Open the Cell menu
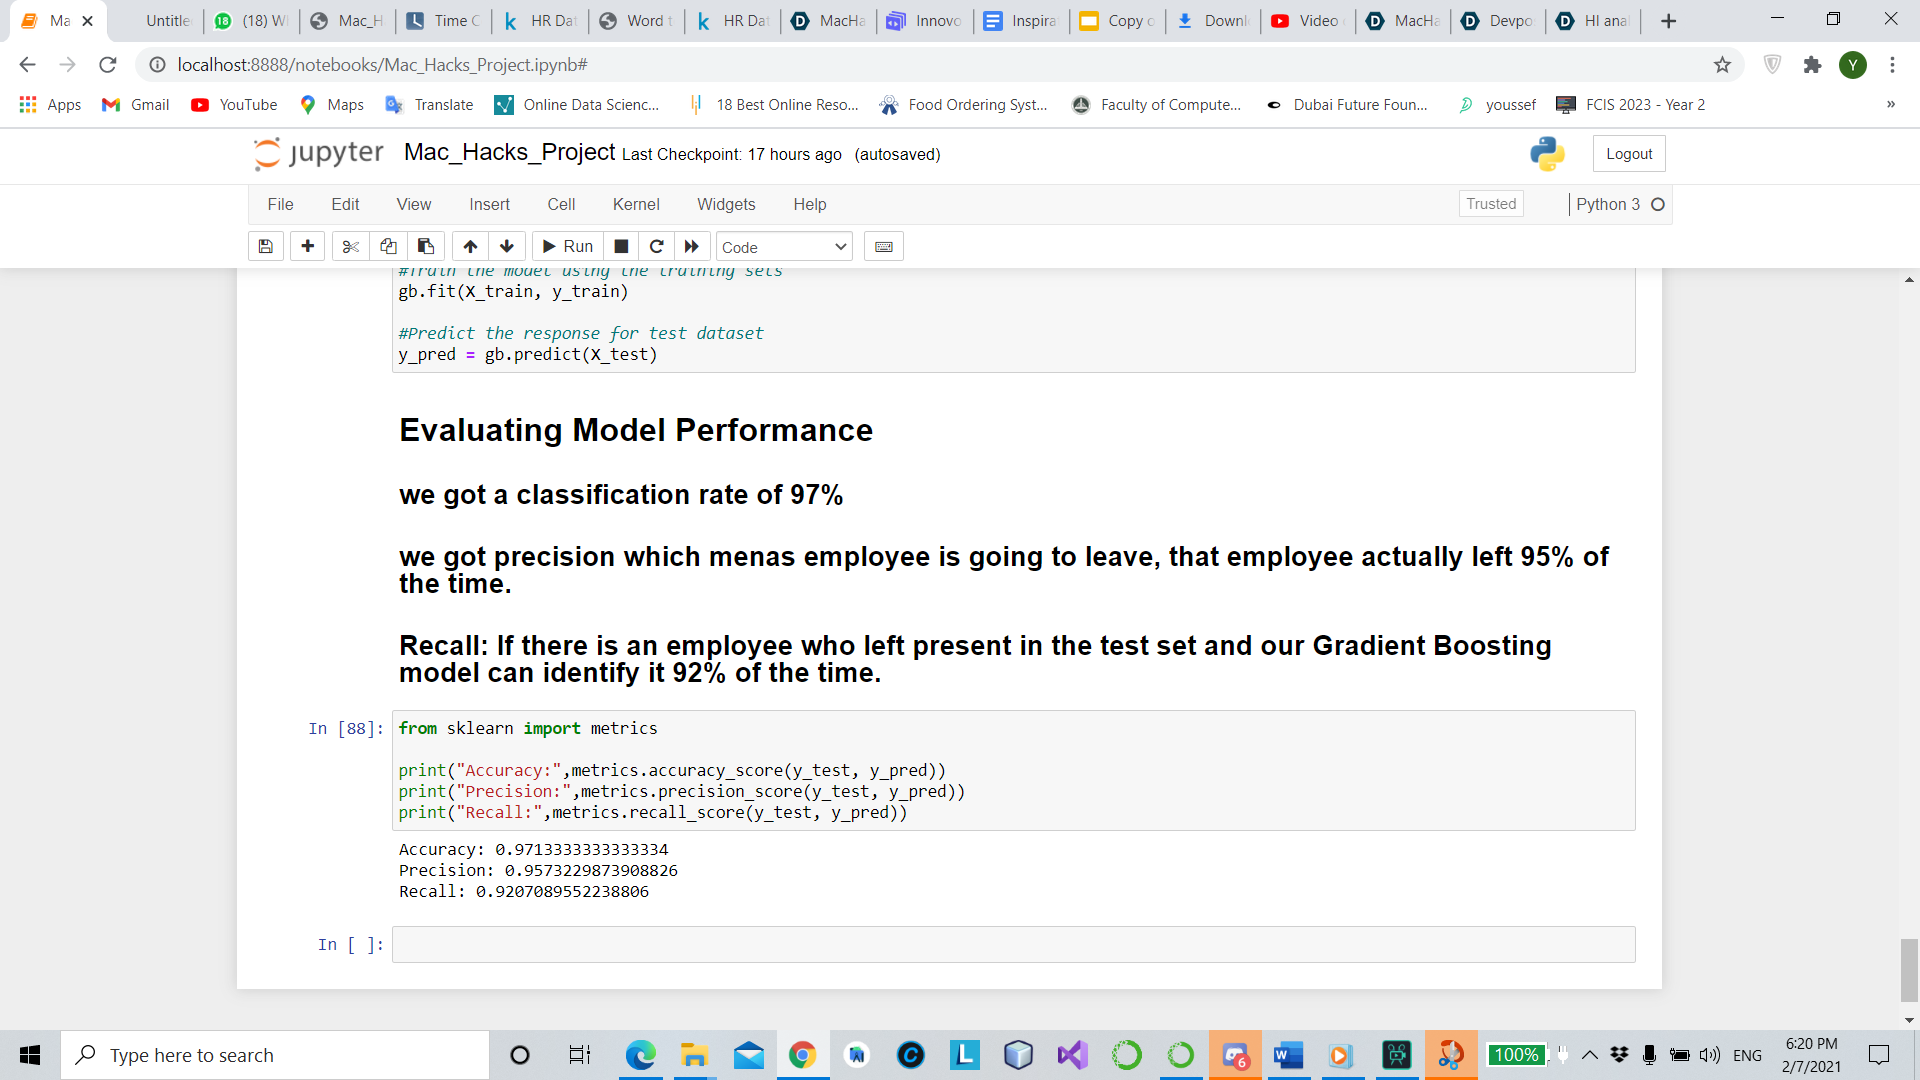Image resolution: width=1920 pixels, height=1080 pixels. (x=561, y=204)
